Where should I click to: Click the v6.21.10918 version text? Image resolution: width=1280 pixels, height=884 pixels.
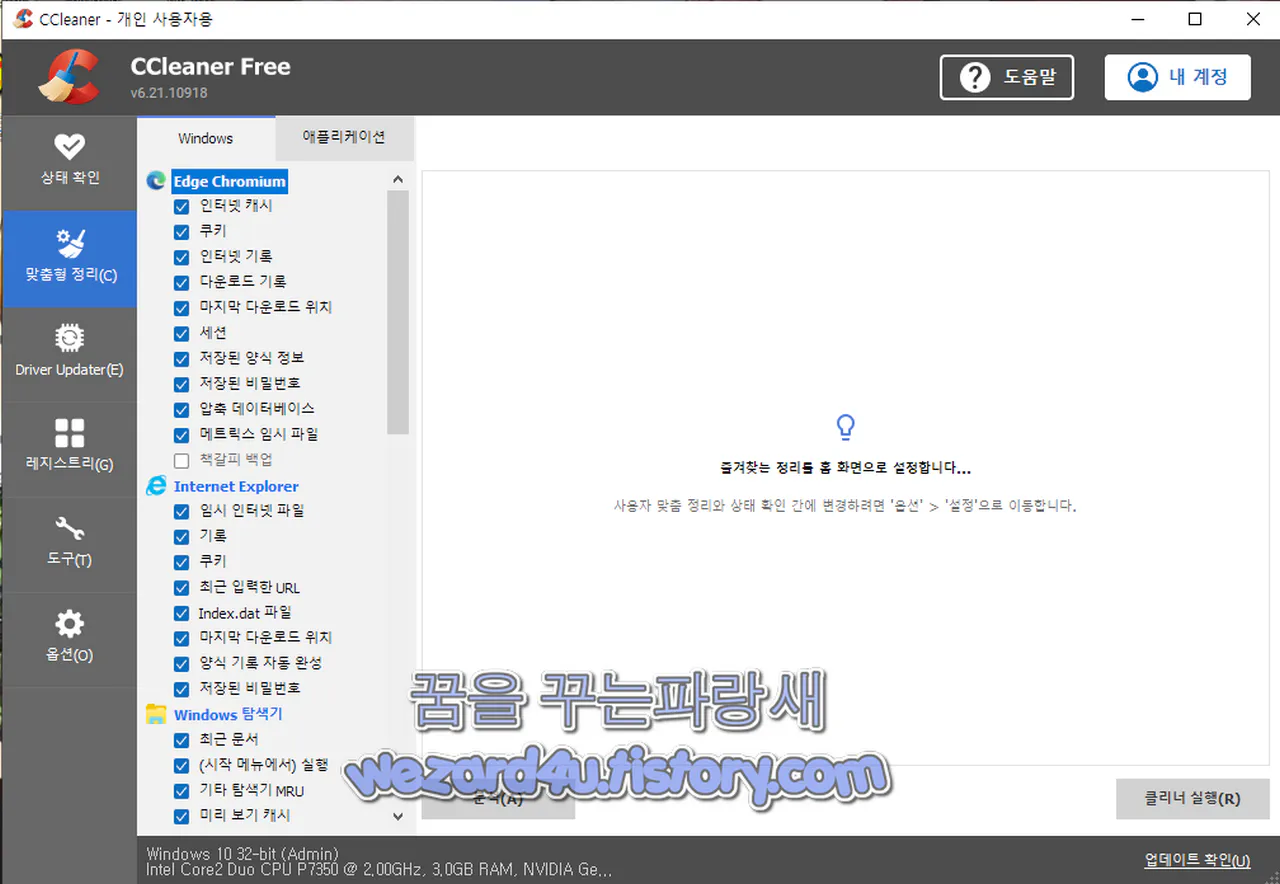(x=169, y=93)
